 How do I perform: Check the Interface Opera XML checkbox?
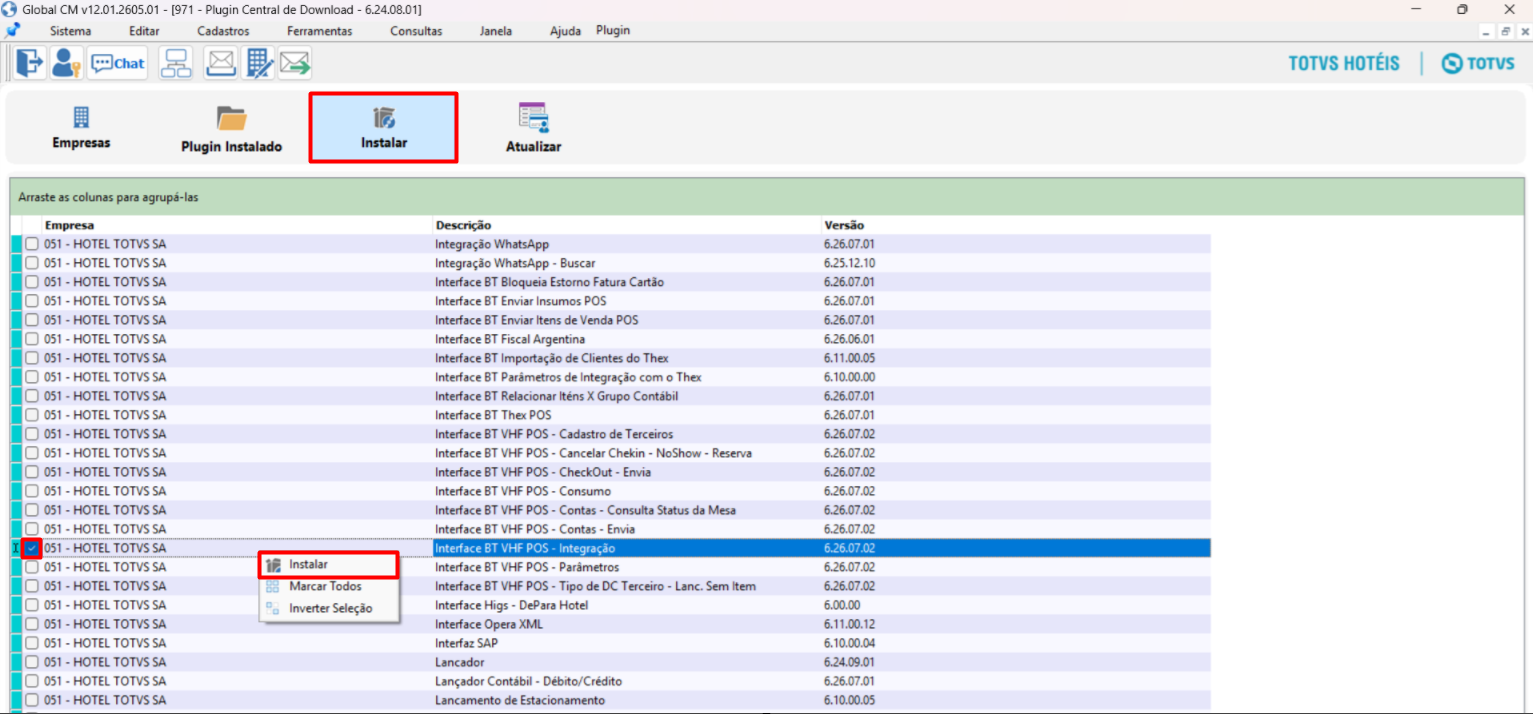click(32, 624)
